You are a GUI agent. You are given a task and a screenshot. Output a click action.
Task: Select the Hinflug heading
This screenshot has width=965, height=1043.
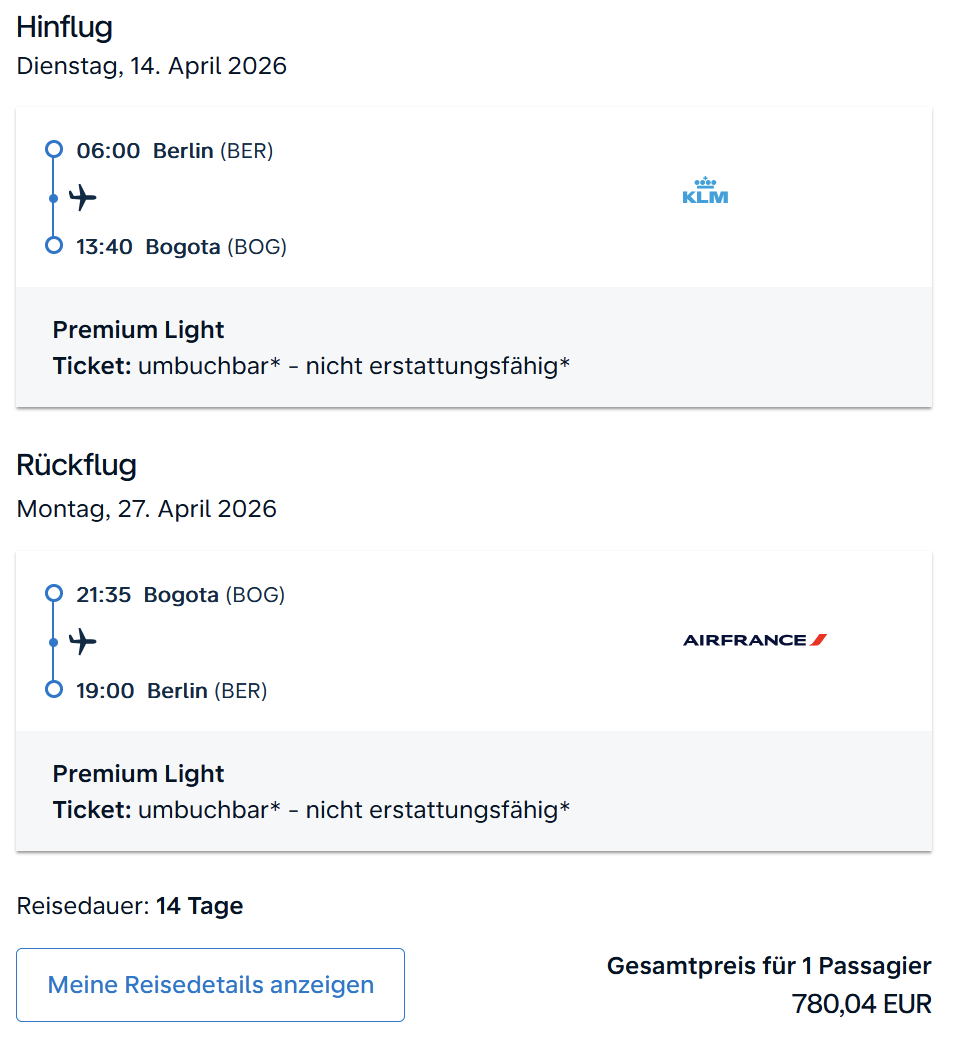[64, 28]
